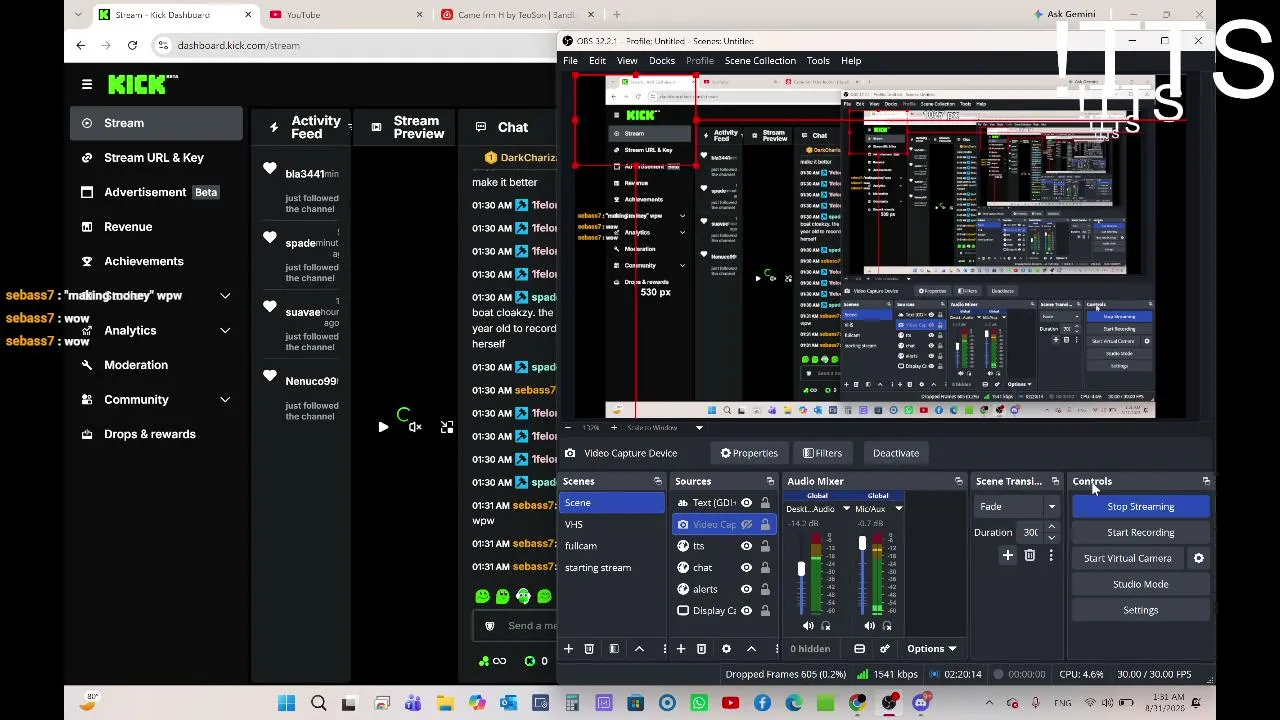Remove the selected source with trash icon
The height and width of the screenshot is (720, 1280).
(x=702, y=649)
